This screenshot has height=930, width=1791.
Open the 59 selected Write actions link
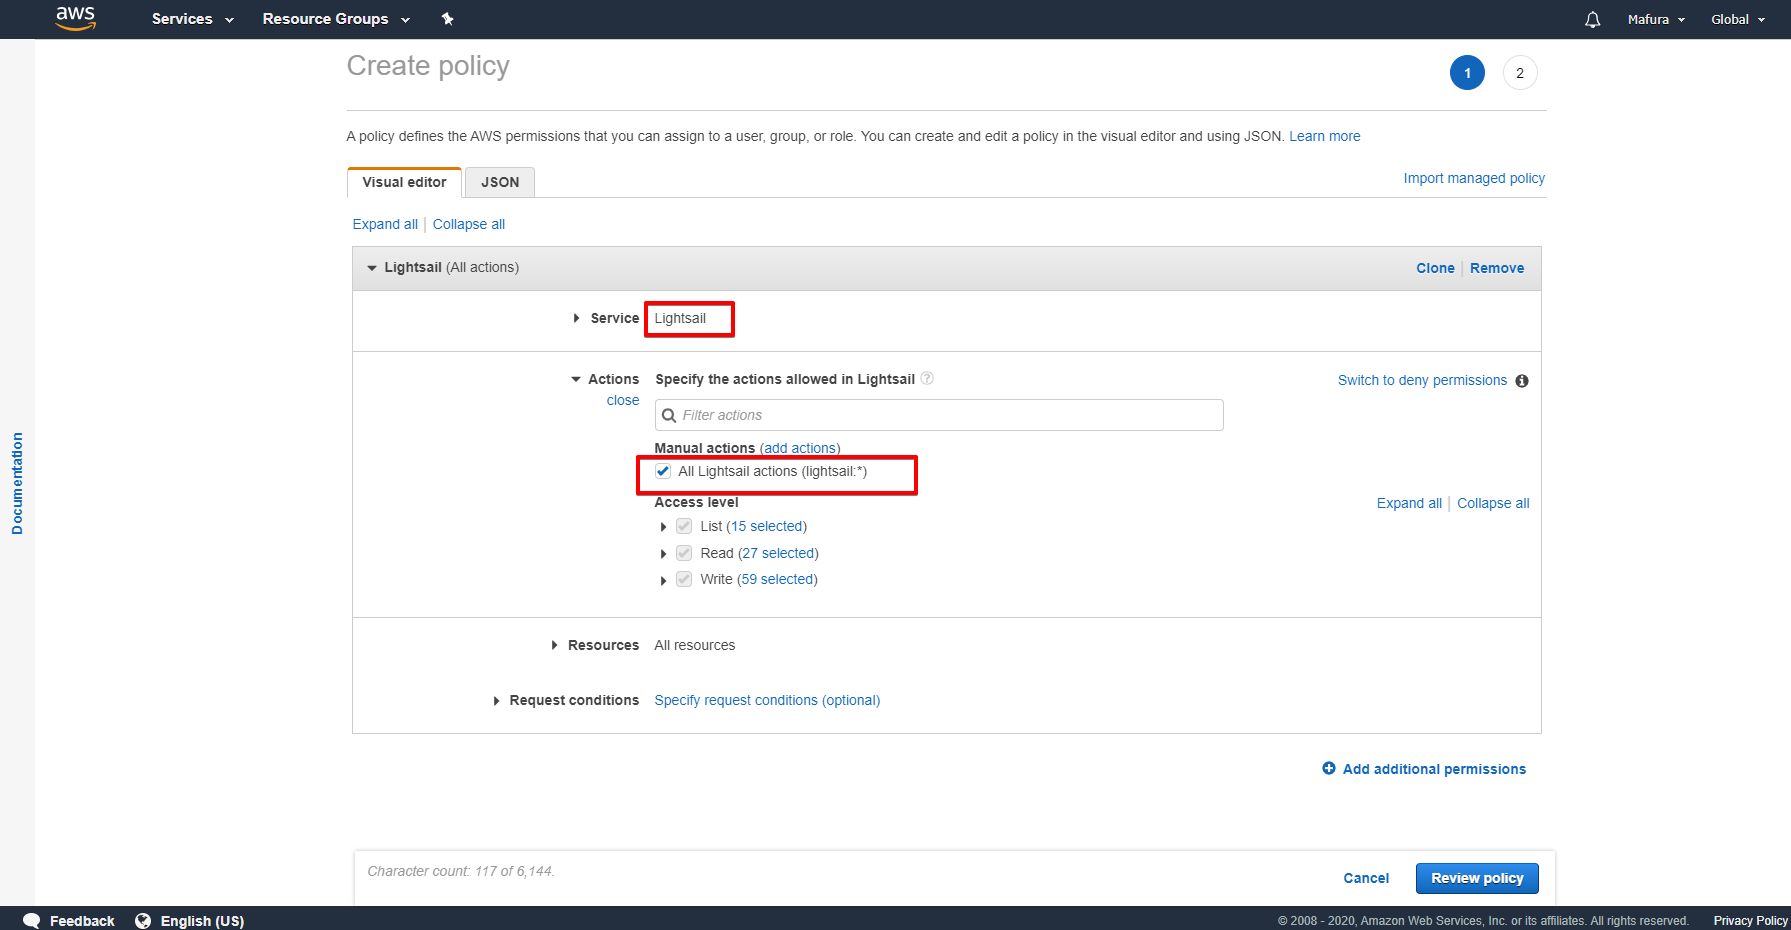(x=777, y=579)
